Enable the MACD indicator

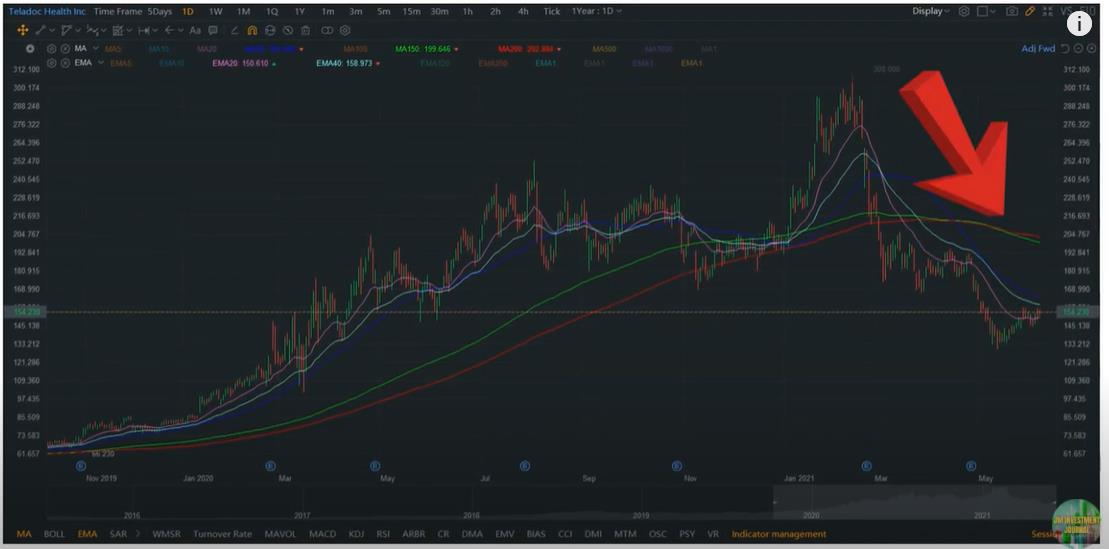(x=322, y=534)
